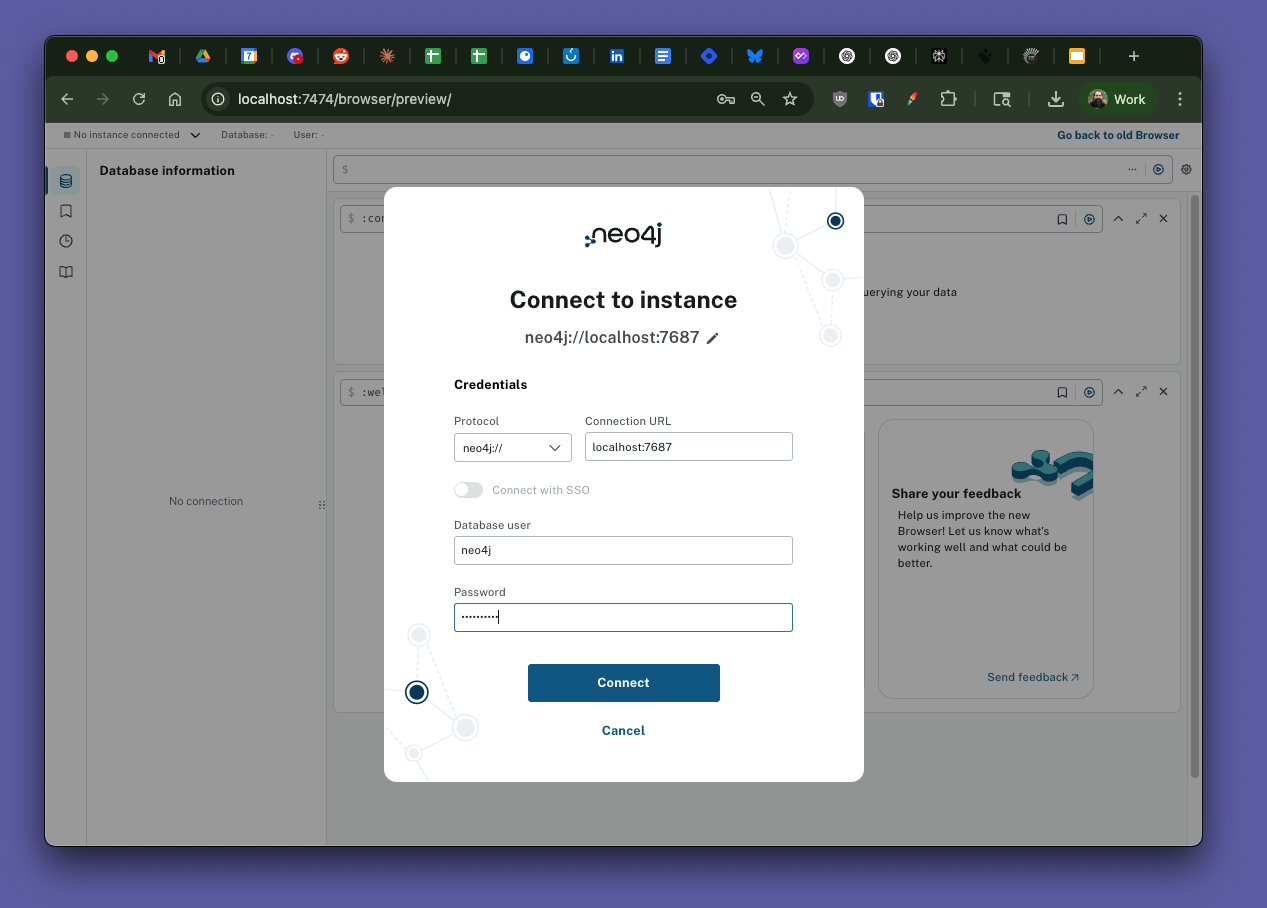Click the Connect button
Image resolution: width=1267 pixels, height=908 pixels.
tap(623, 683)
